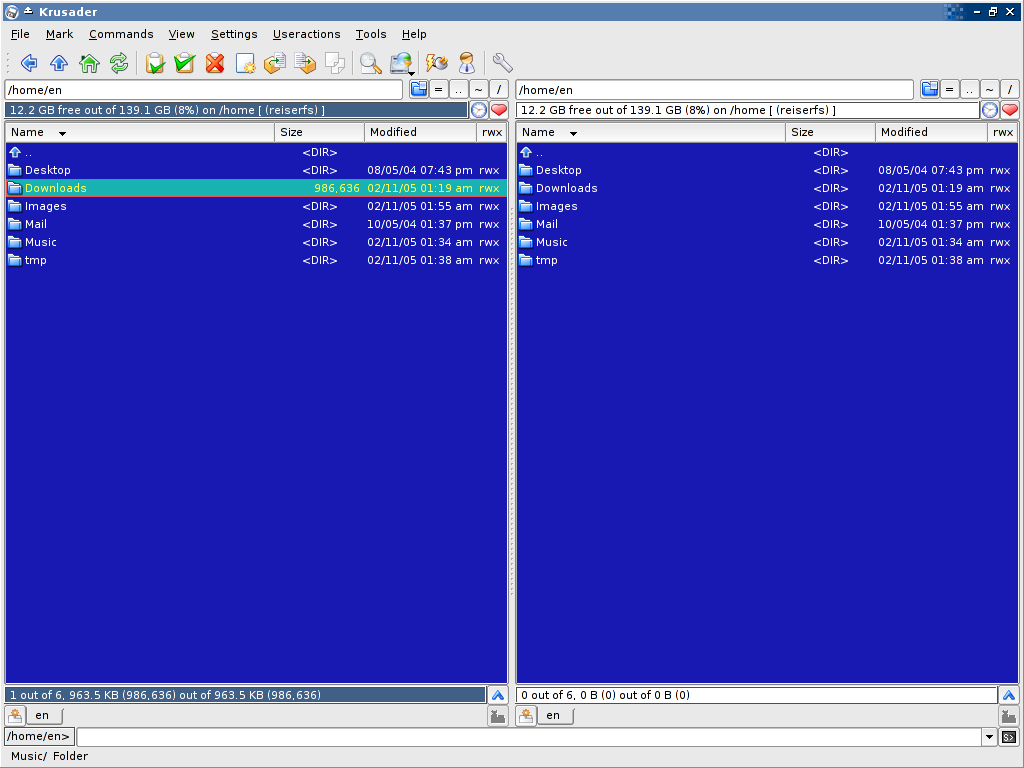Click the Pack files into archive icon
The width and height of the screenshot is (1024, 768).
305,63
